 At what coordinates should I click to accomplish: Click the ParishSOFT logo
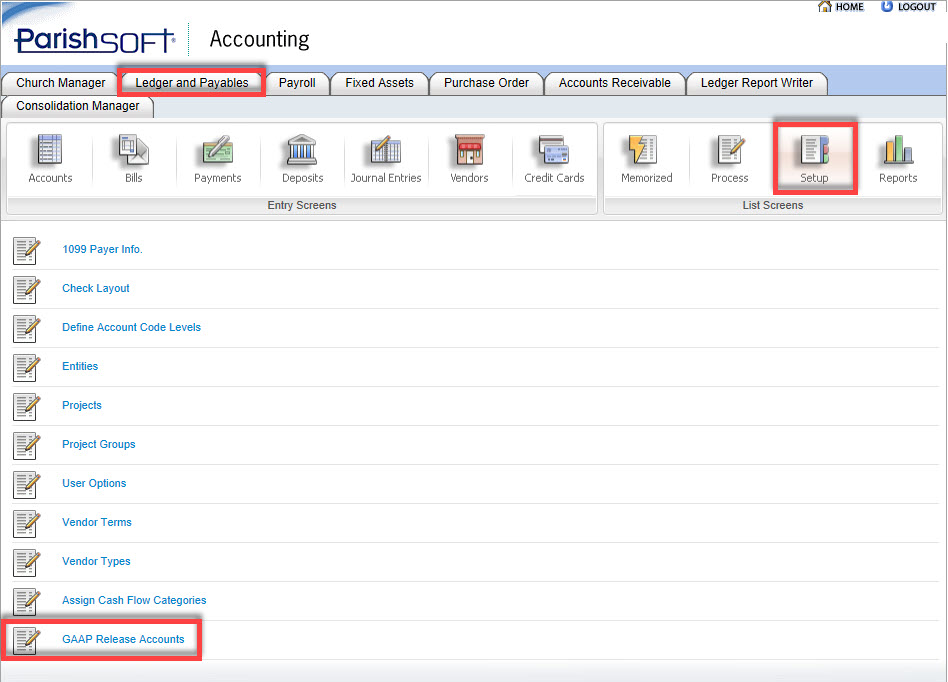coord(95,40)
